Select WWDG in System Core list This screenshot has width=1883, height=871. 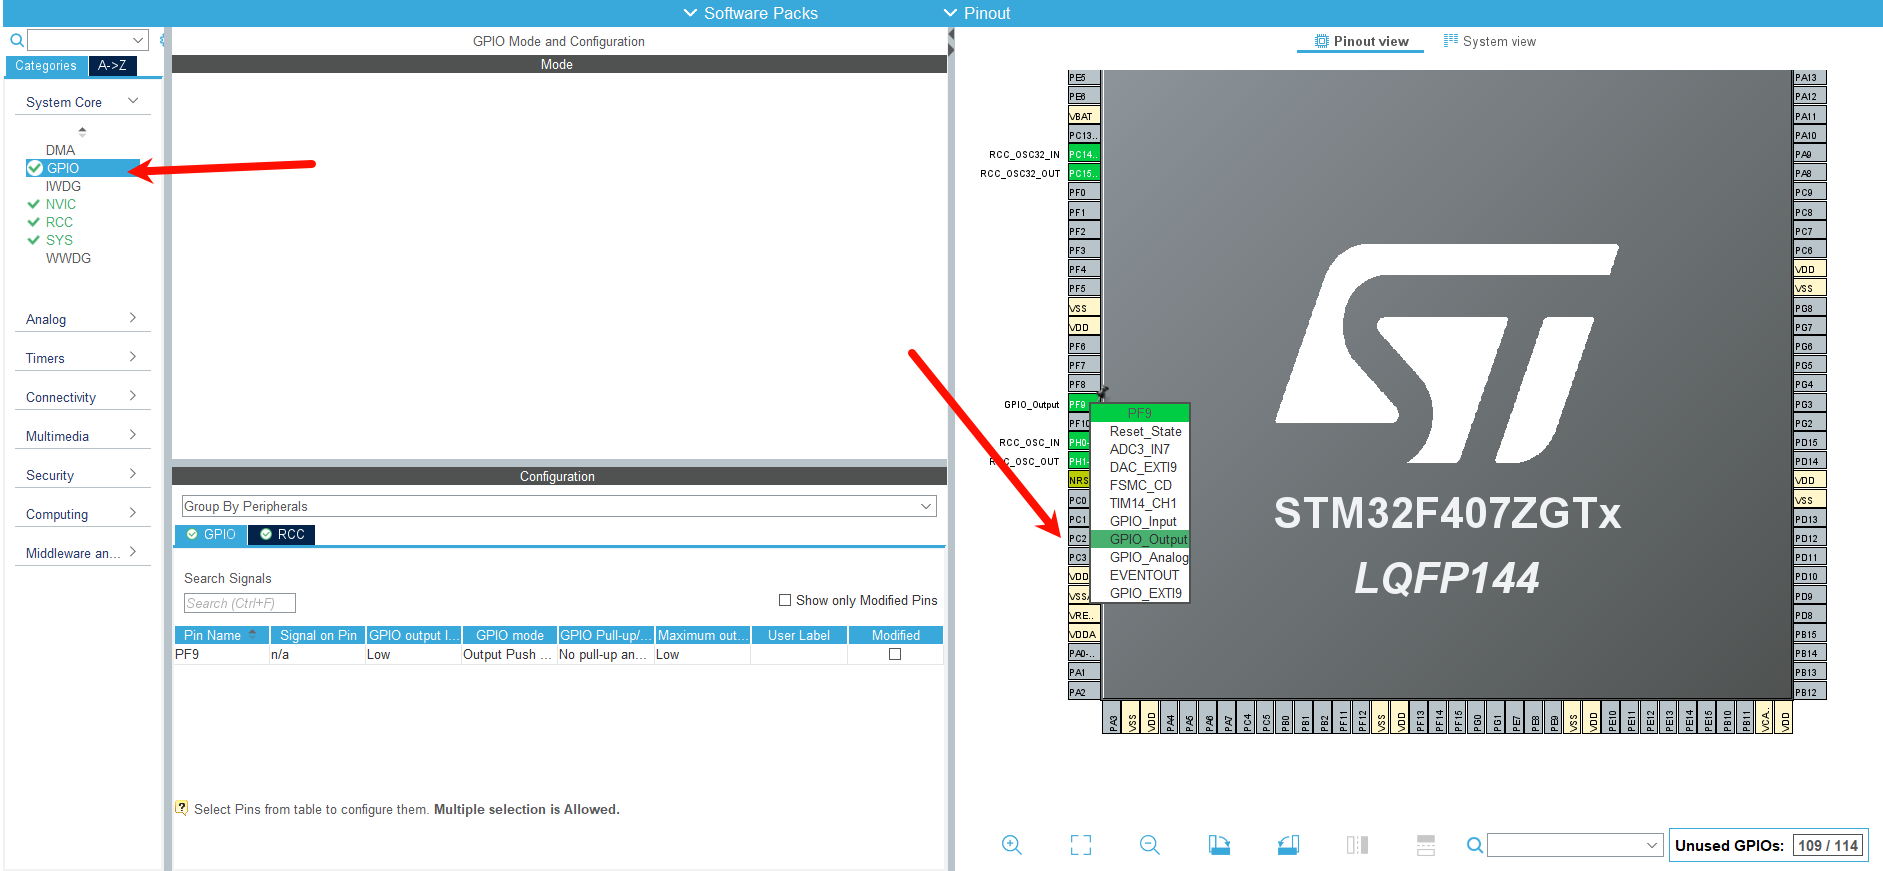[68, 258]
